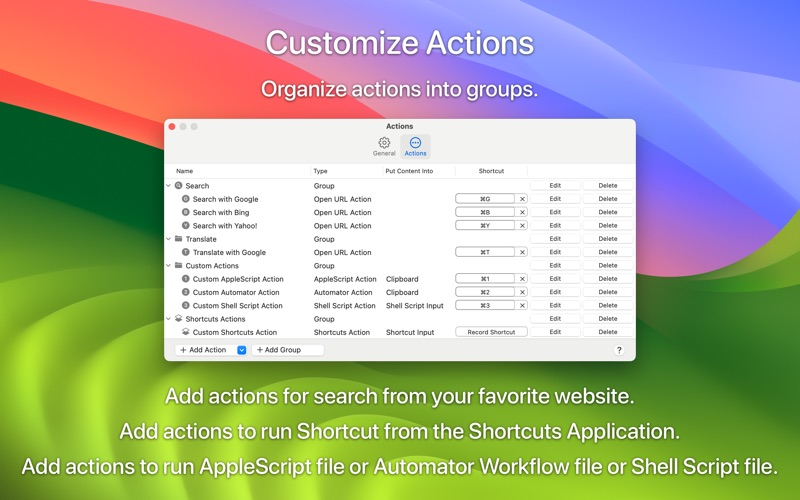800x500 pixels.
Task: Click the Search with Bing row icon
Action: (186, 212)
